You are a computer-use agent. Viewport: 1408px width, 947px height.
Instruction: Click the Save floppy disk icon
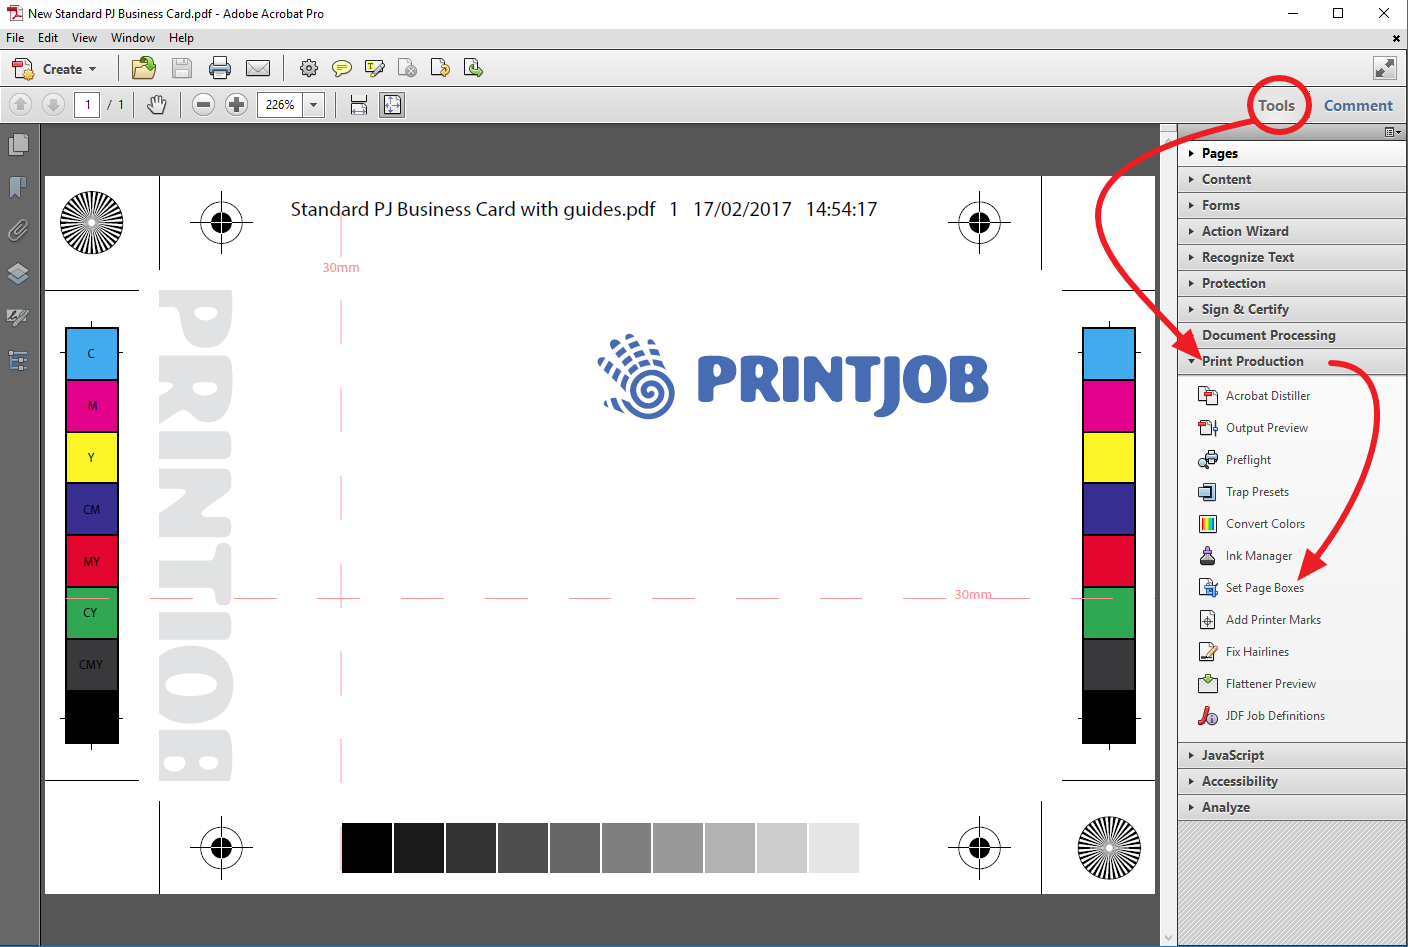click(182, 68)
